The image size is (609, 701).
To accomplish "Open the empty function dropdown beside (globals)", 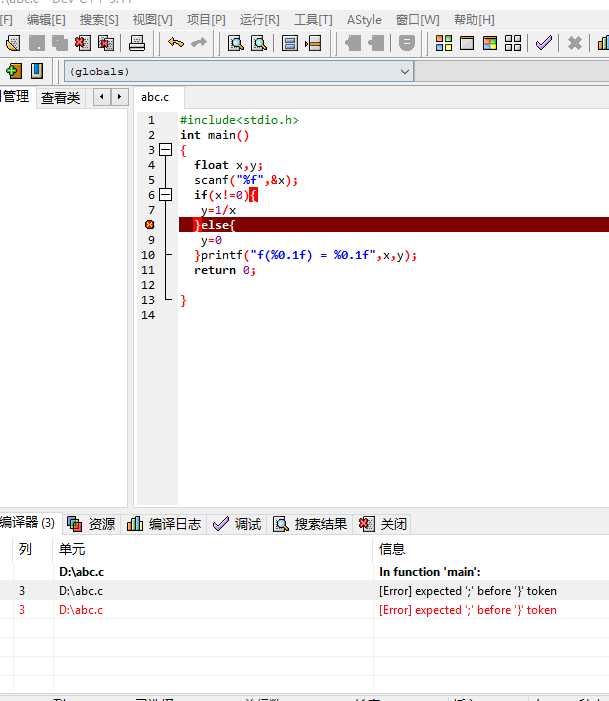I will (x=512, y=72).
